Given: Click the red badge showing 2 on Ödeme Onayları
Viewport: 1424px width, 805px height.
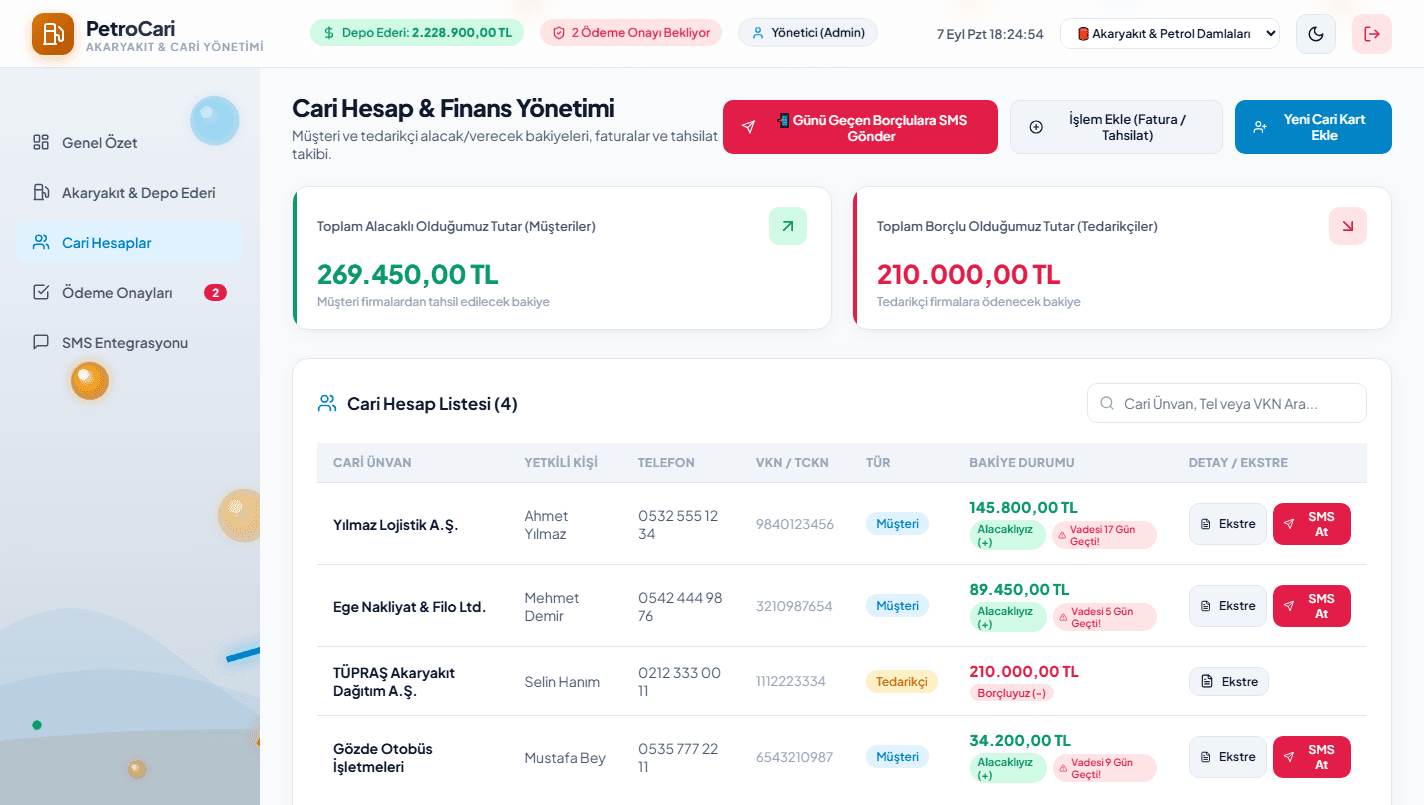Looking at the screenshot, I should coord(215,293).
